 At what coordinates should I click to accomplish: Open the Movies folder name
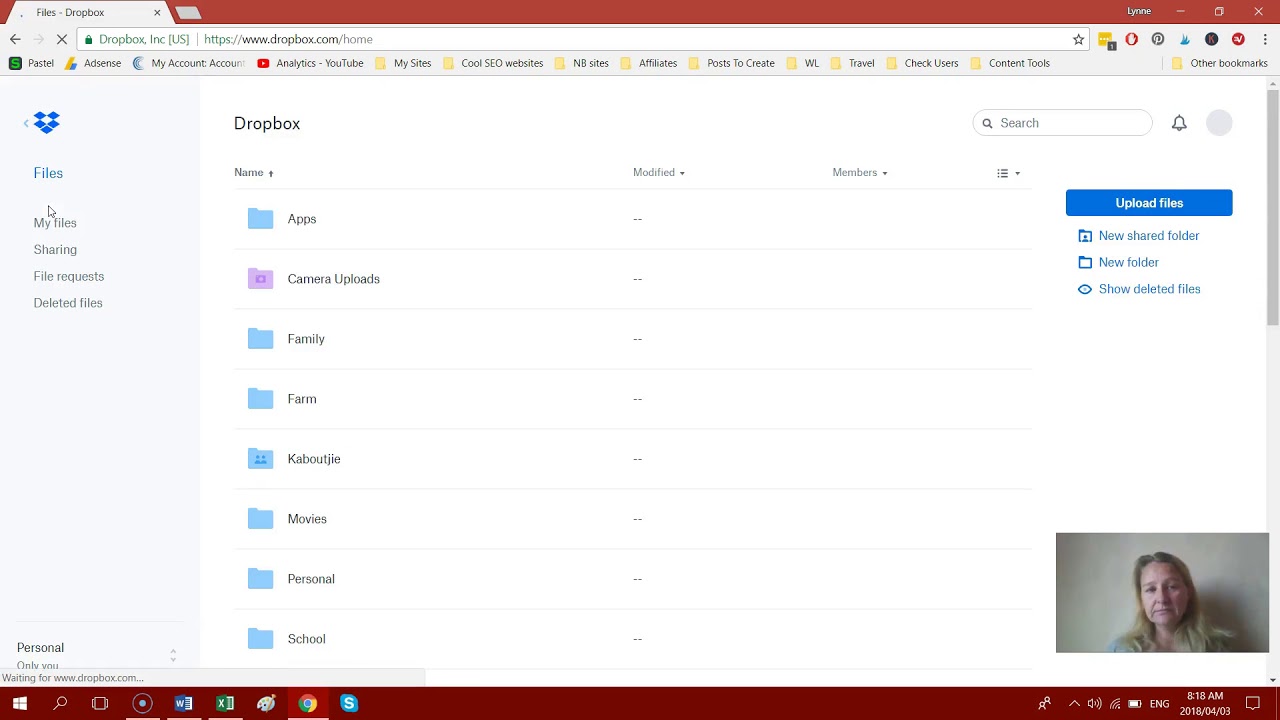pyautogui.click(x=307, y=519)
